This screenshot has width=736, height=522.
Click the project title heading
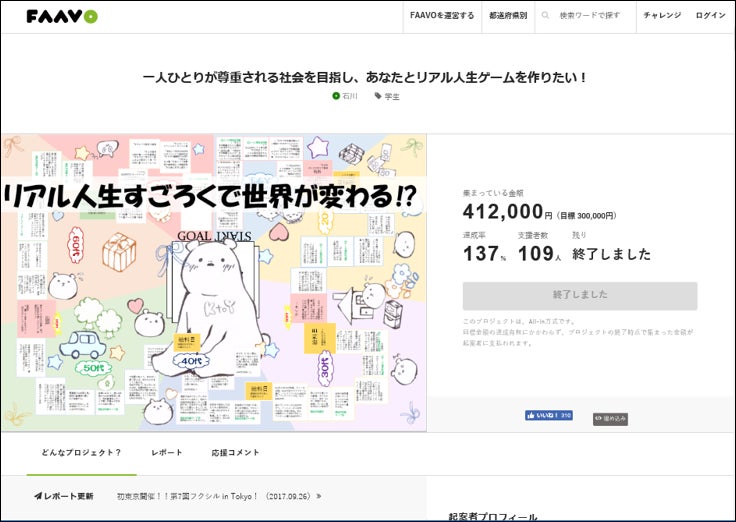pos(365,76)
